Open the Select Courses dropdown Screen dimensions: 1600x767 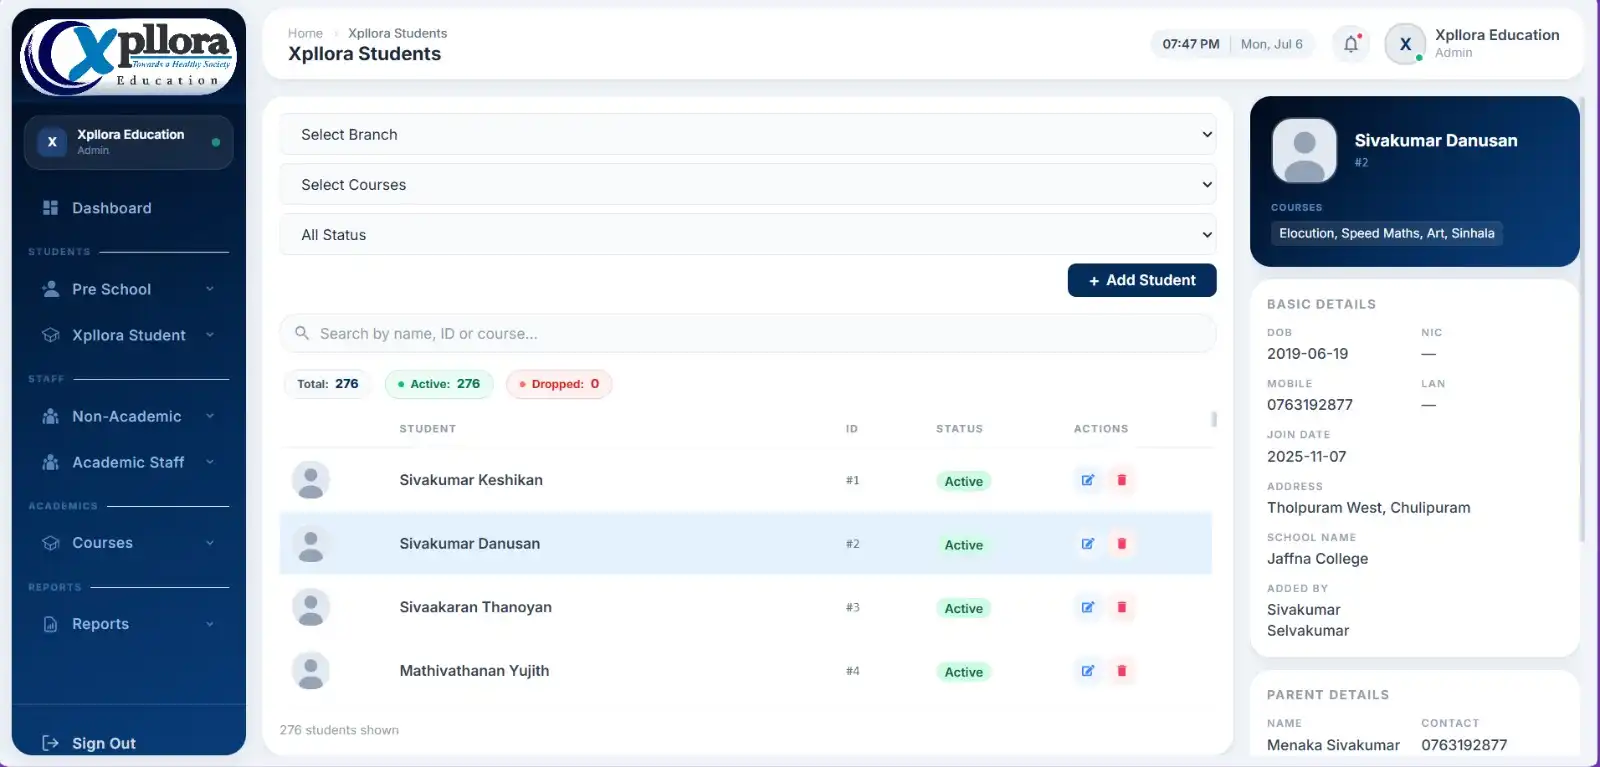748,184
